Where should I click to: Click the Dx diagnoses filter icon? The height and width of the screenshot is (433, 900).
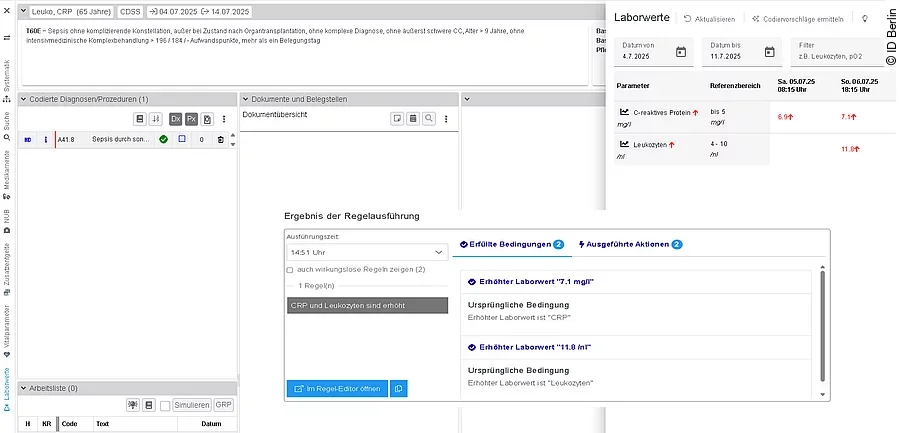(175, 119)
